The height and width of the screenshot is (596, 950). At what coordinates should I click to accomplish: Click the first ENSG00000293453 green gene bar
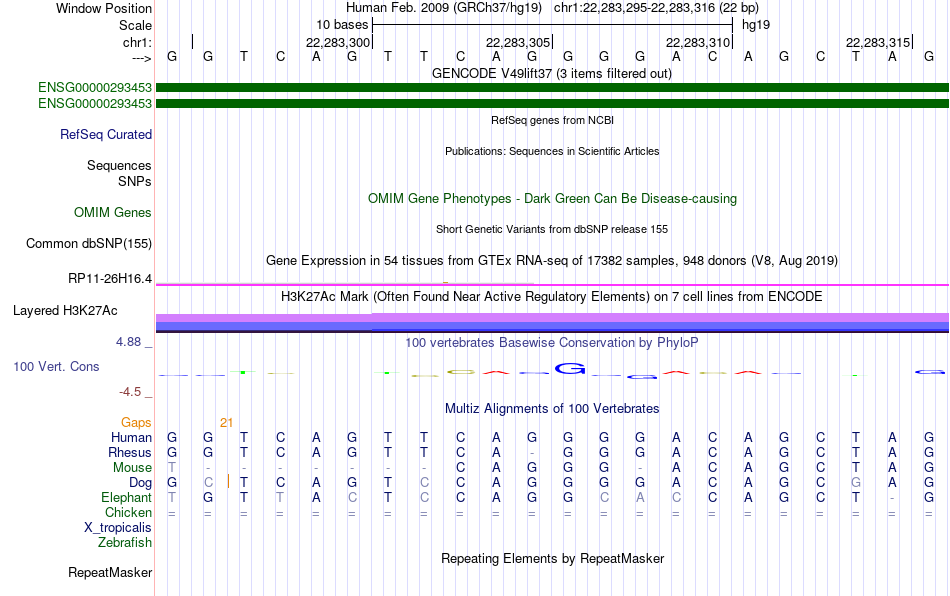click(x=552, y=87)
